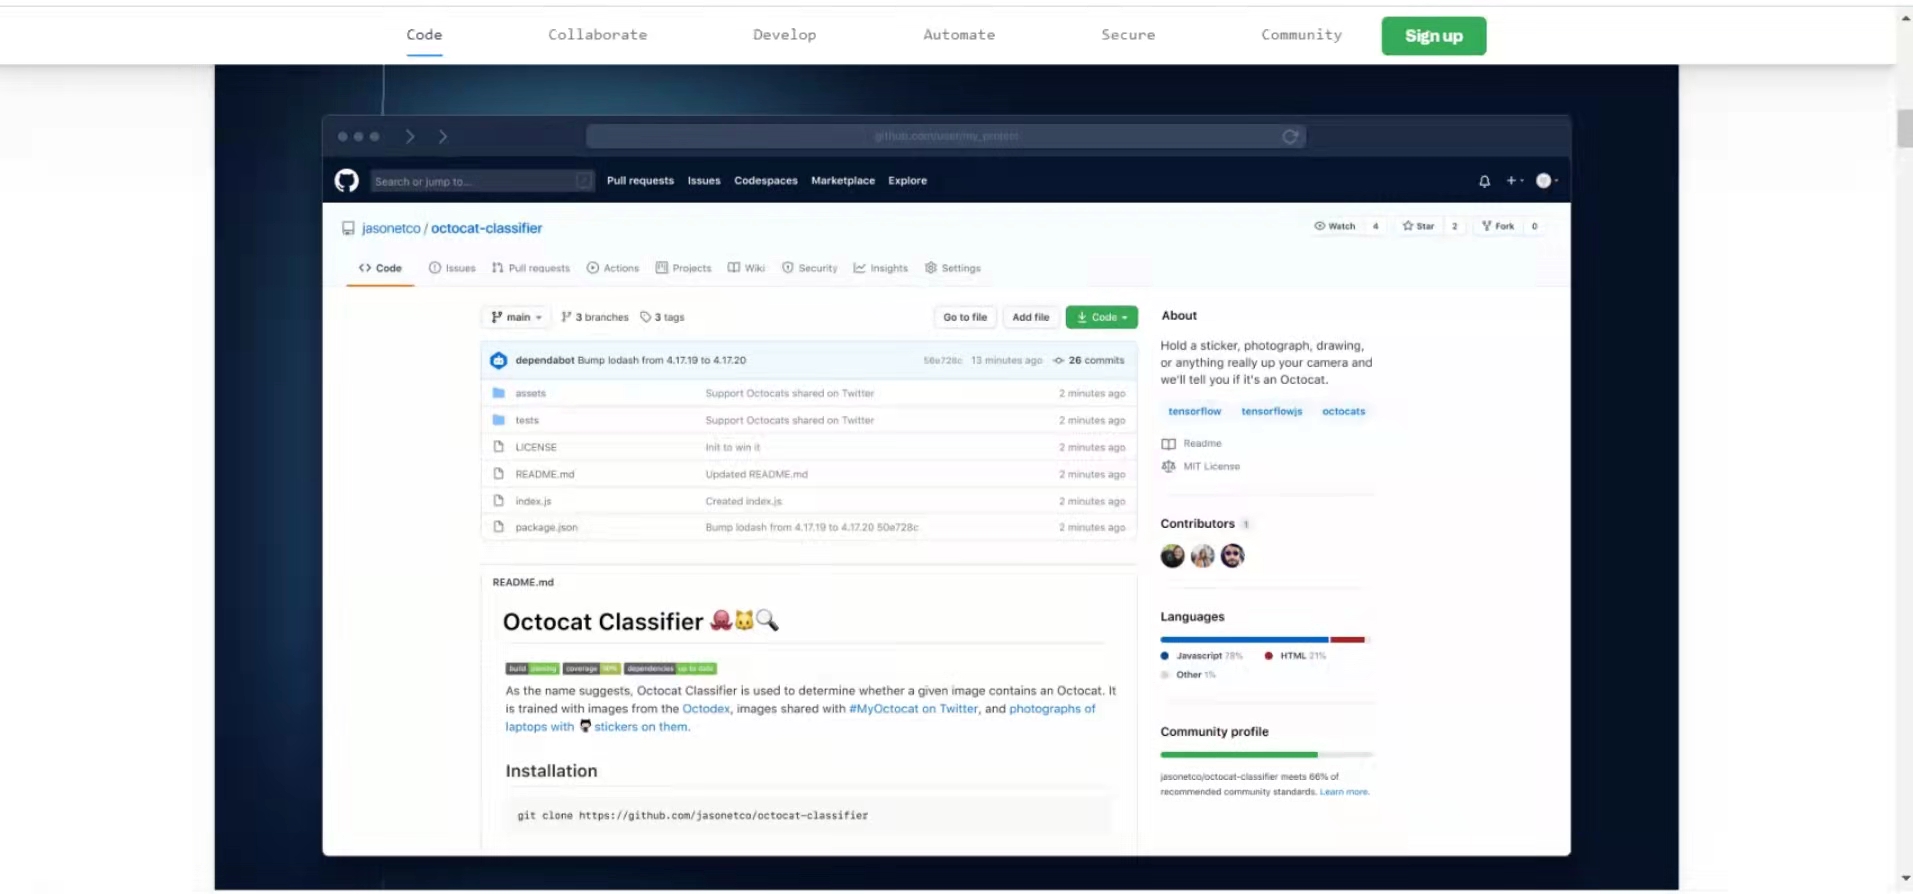This screenshot has width=1913, height=894.
Task: Click the first contributor avatar
Action: 1172,556
